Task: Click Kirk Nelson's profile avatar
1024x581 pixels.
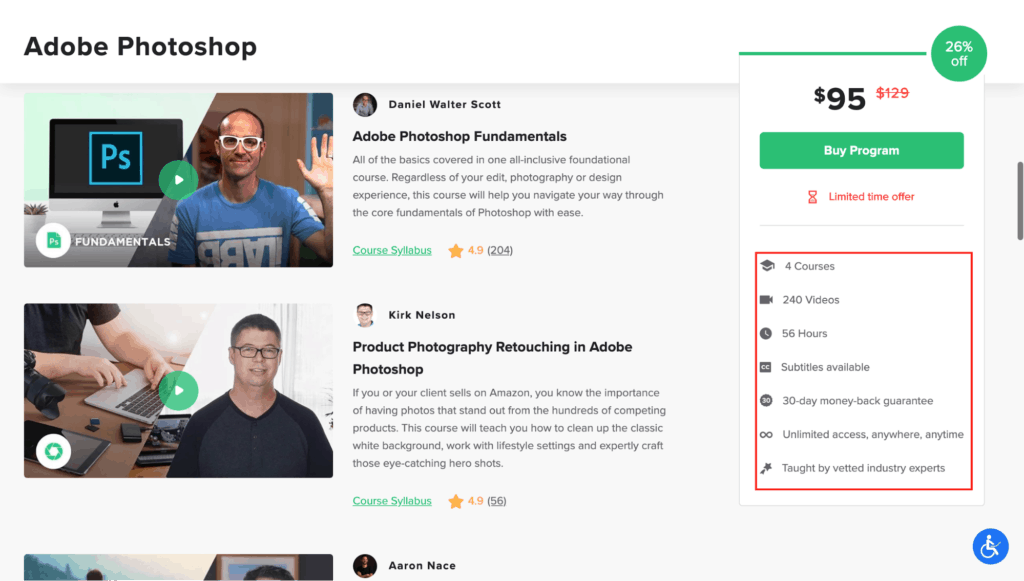Action: pyautogui.click(x=365, y=314)
